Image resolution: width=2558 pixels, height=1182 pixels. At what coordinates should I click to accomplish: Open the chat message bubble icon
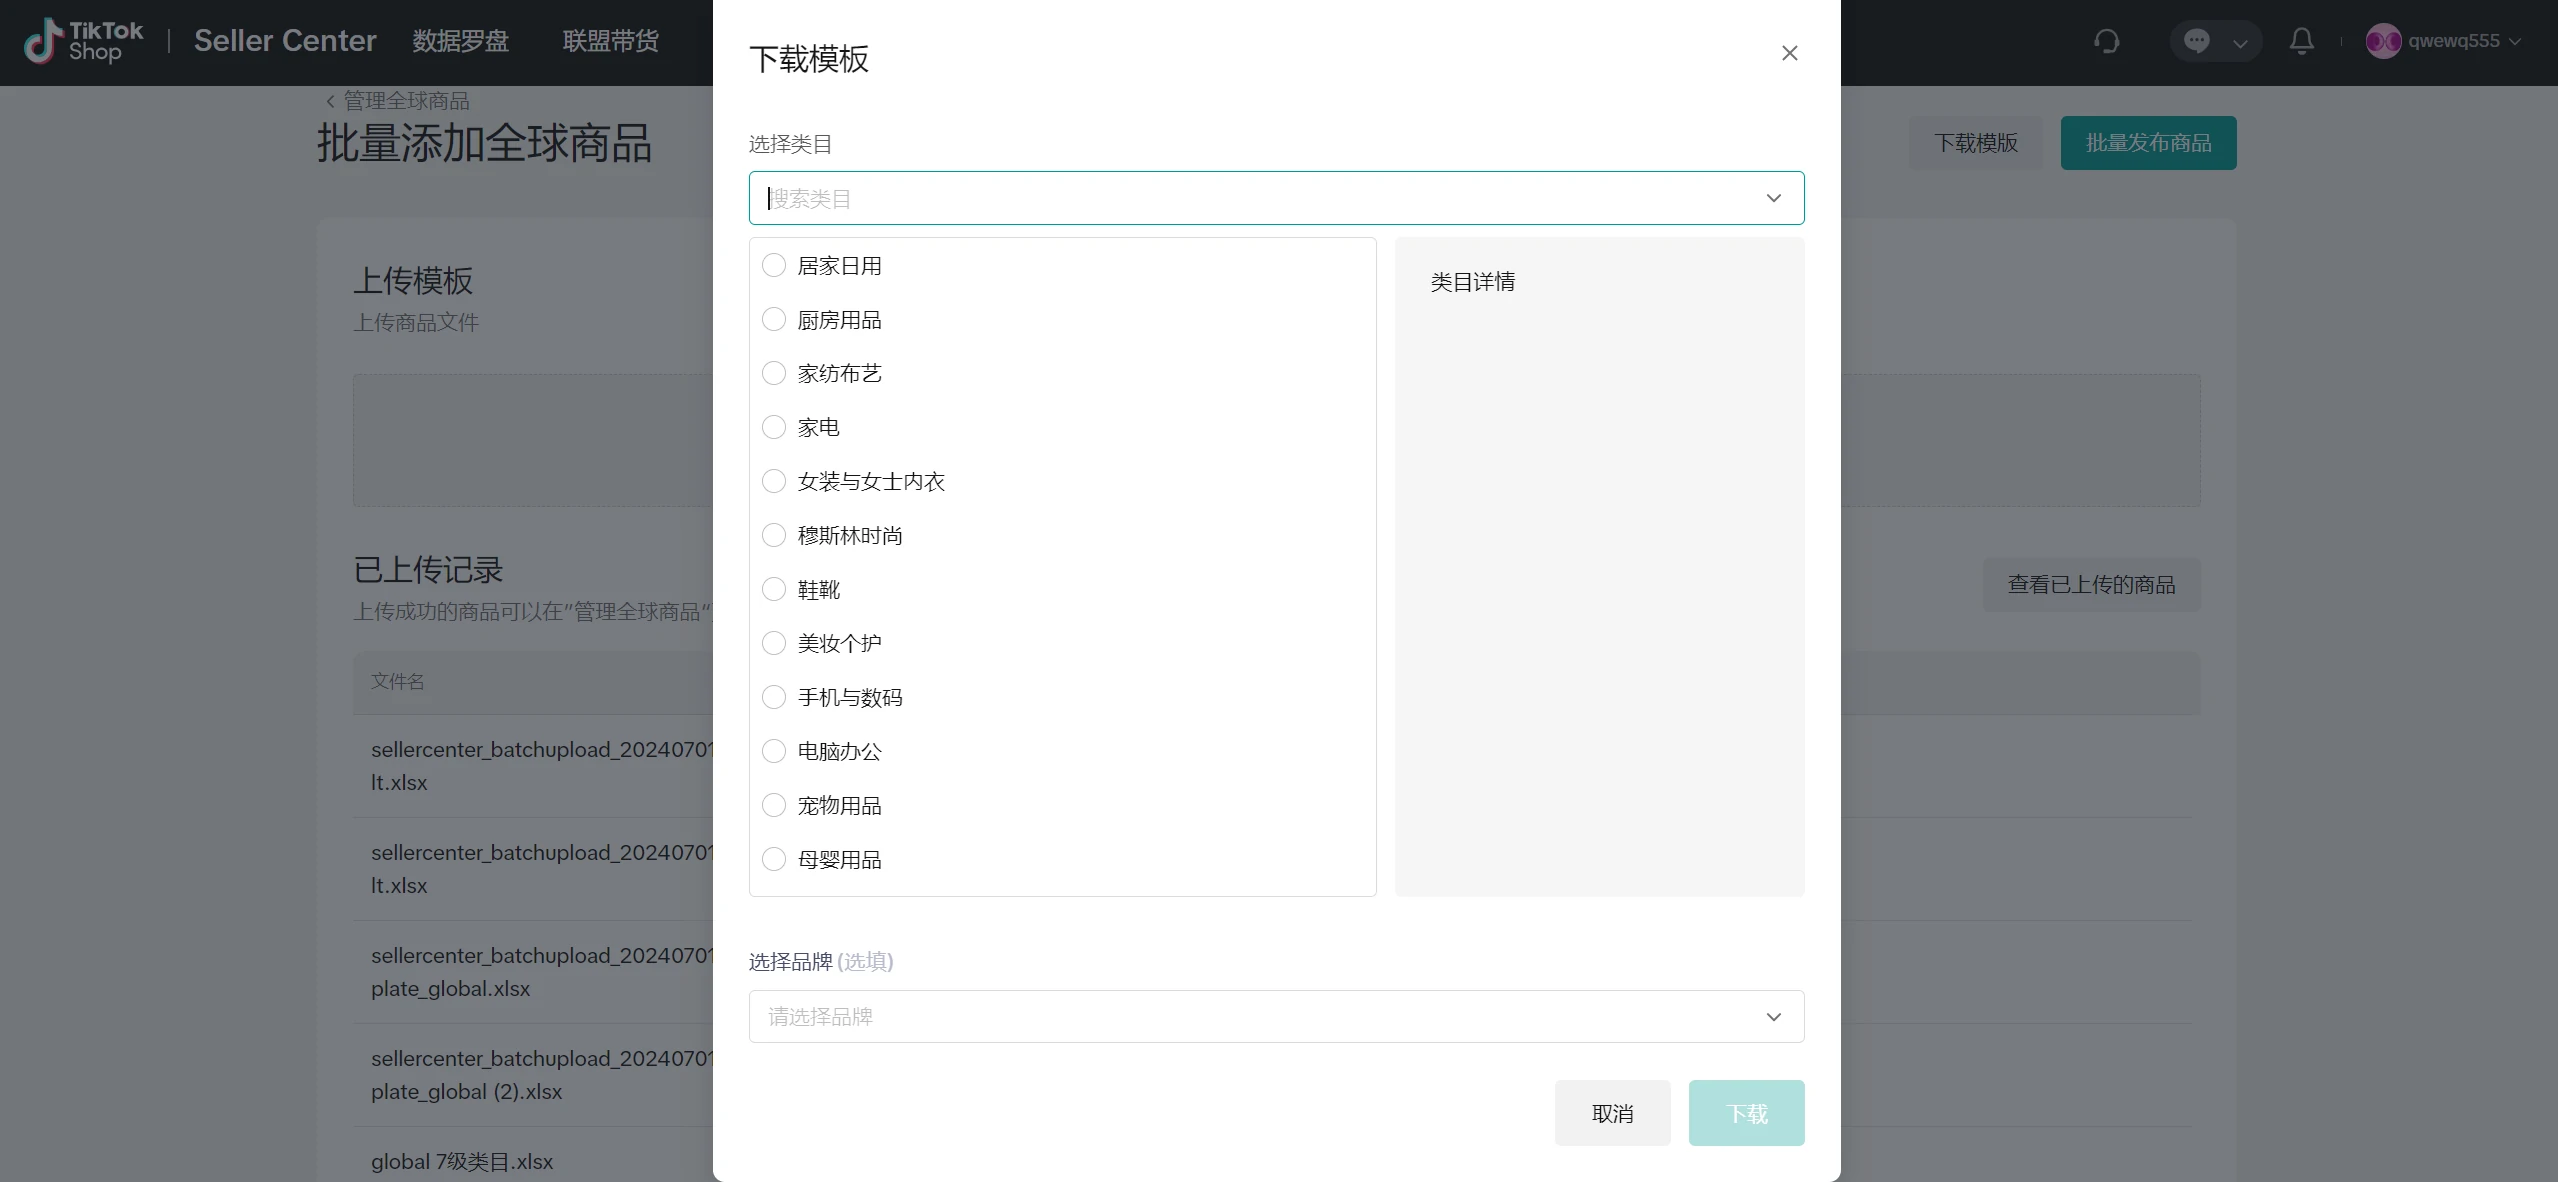pos(2196,41)
